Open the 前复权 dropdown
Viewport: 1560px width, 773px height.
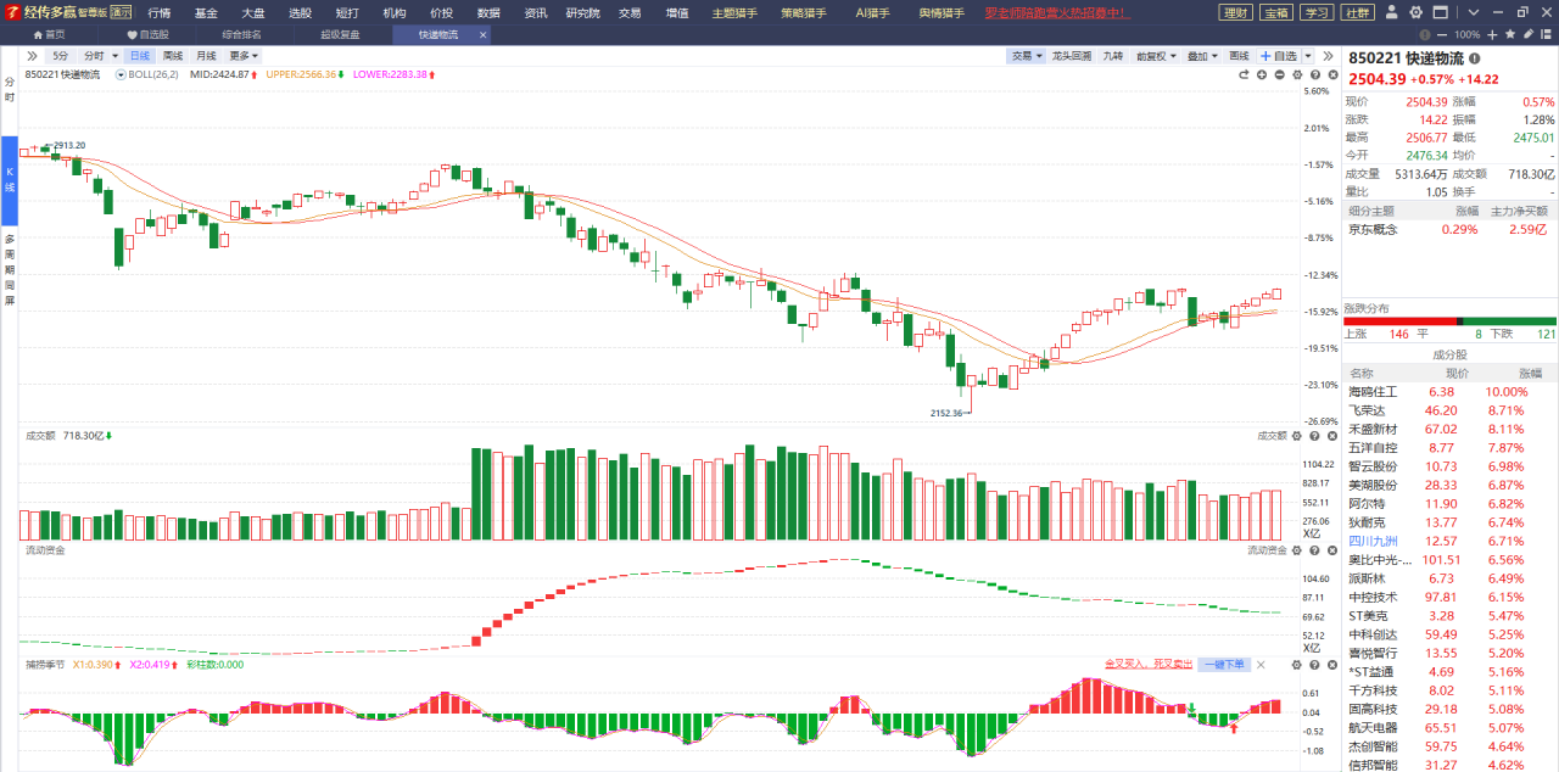pos(1157,56)
